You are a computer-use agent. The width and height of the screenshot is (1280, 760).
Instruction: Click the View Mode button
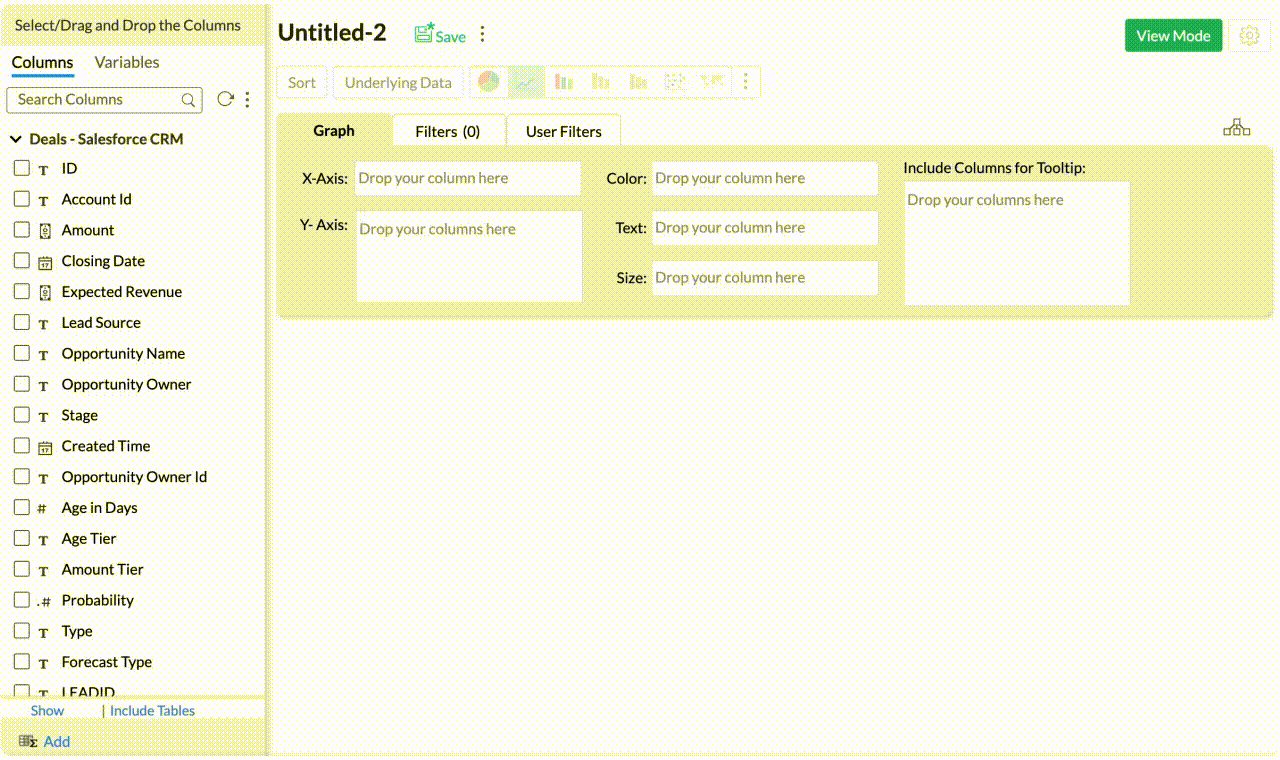tap(1173, 35)
